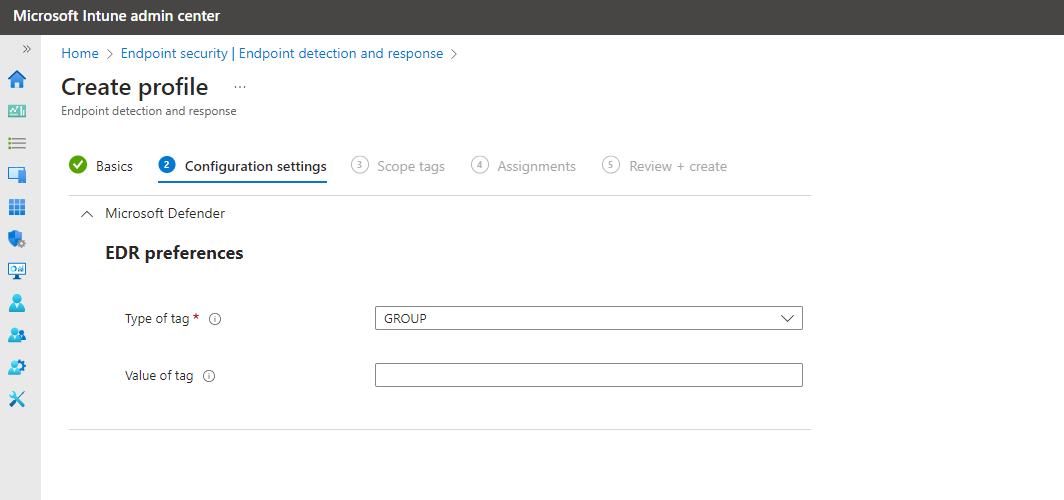Click the Endpoint detection and response subtitle
Viewport: 1064px width, 500px height.
[149, 111]
